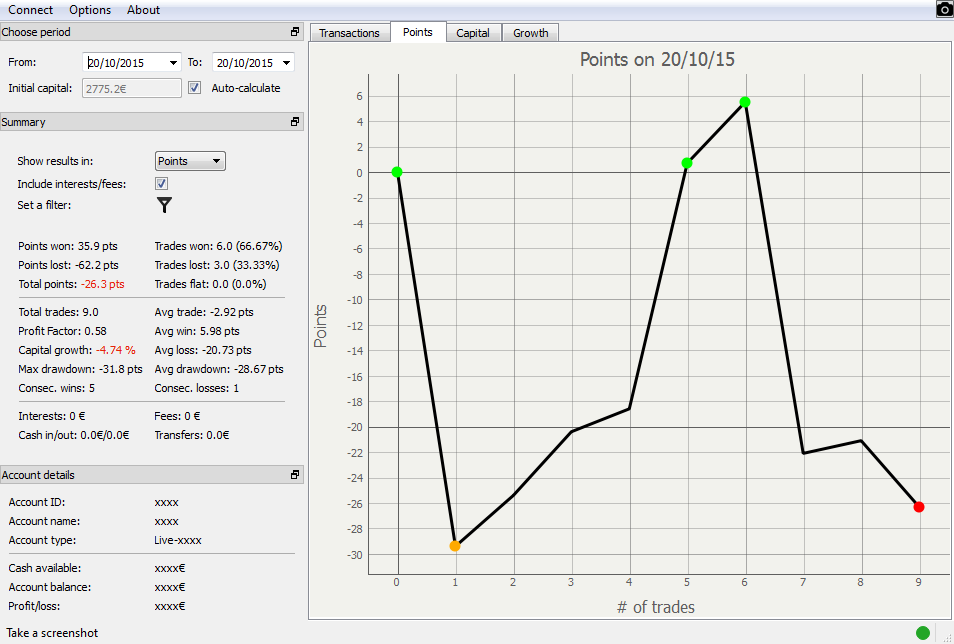Click the 'Consec. losses: 1' text
Viewport: 954px width, 644px height.
point(197,388)
